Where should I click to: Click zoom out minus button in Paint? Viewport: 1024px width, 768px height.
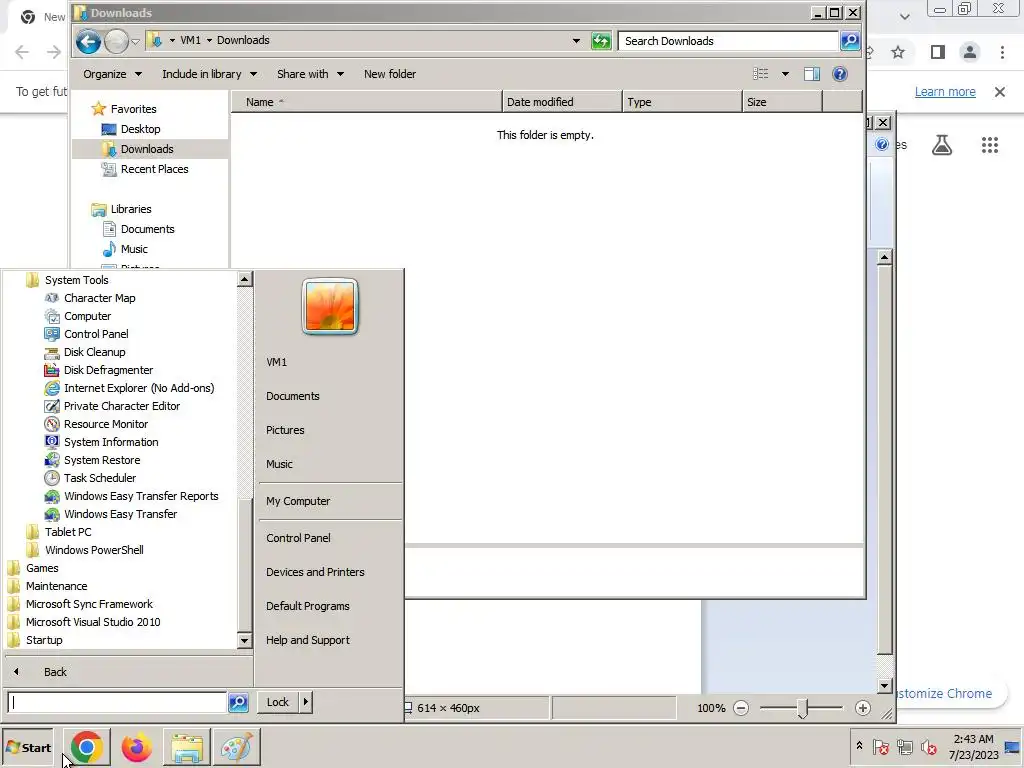[741, 708]
